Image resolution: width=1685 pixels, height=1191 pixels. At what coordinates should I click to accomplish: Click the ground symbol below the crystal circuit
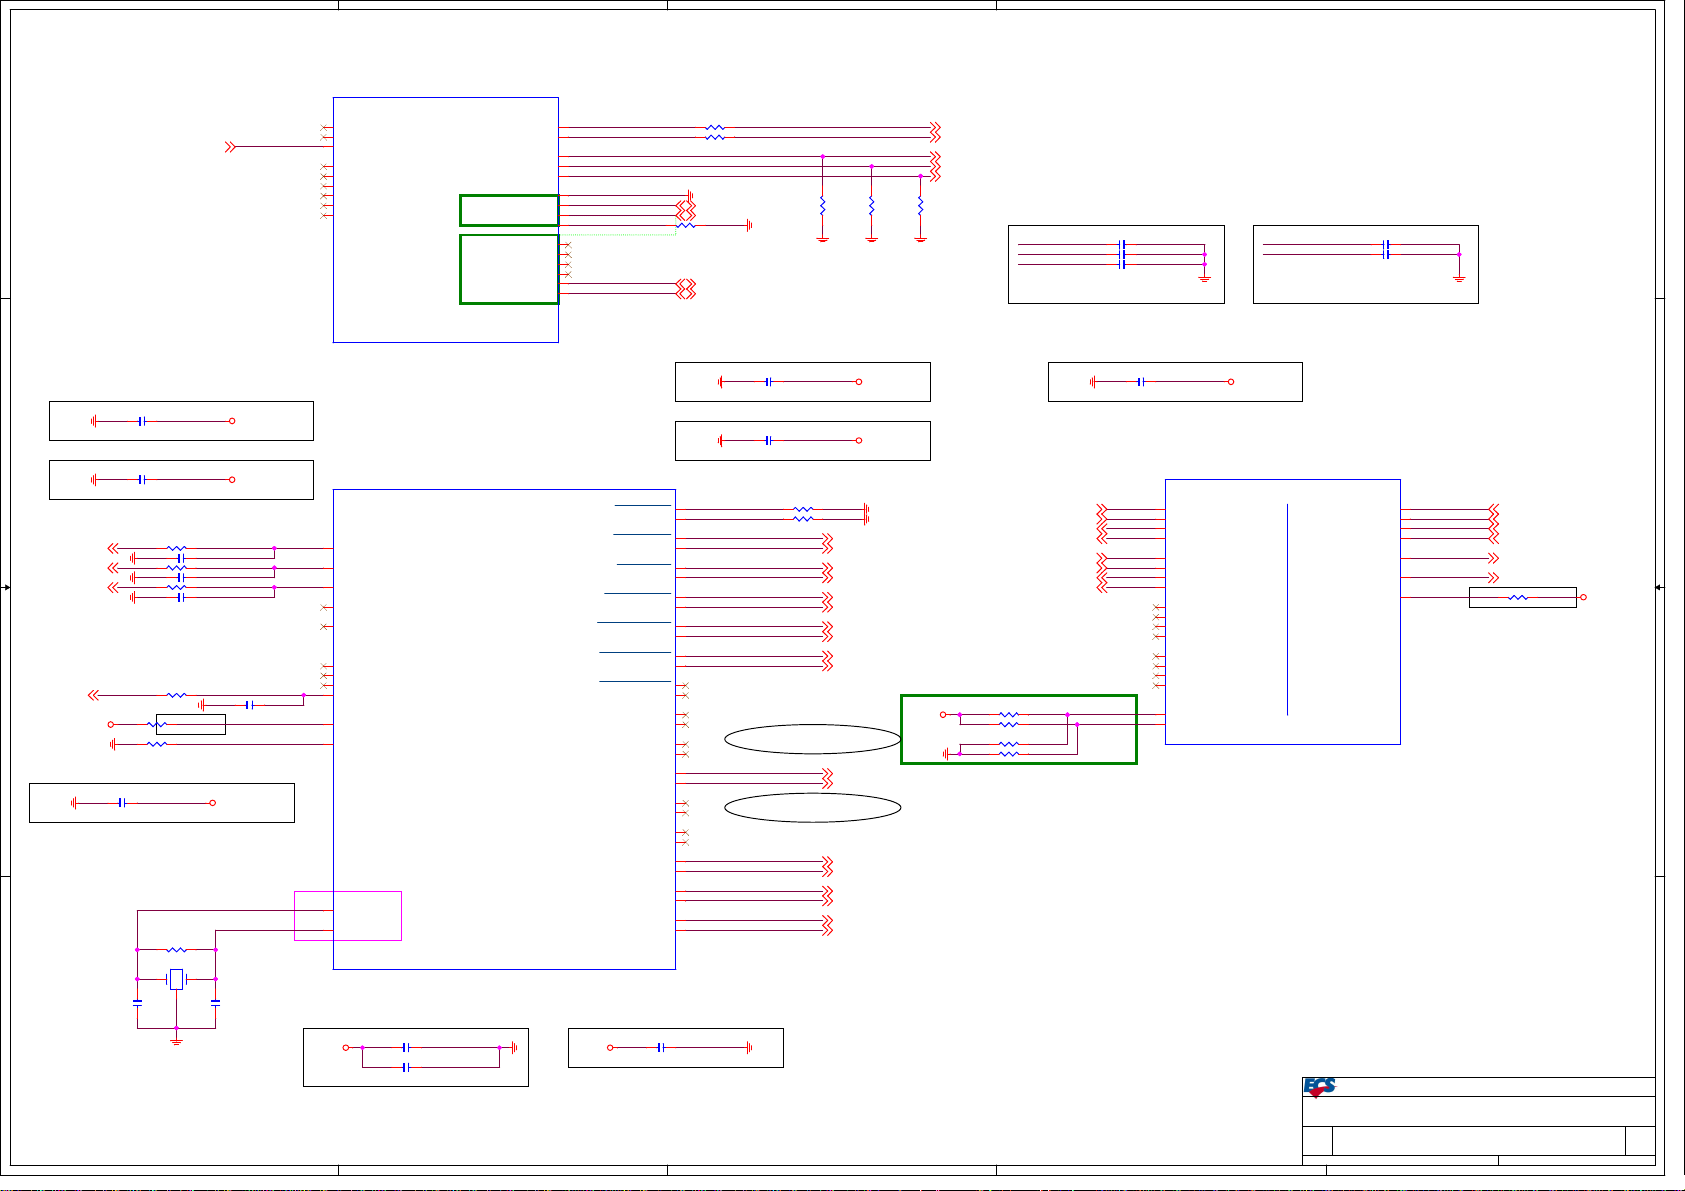tap(176, 1040)
